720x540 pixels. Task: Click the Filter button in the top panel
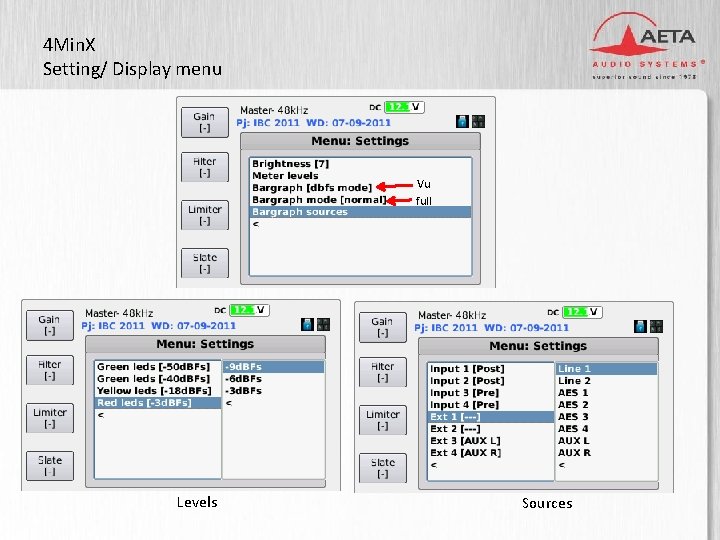point(205,167)
